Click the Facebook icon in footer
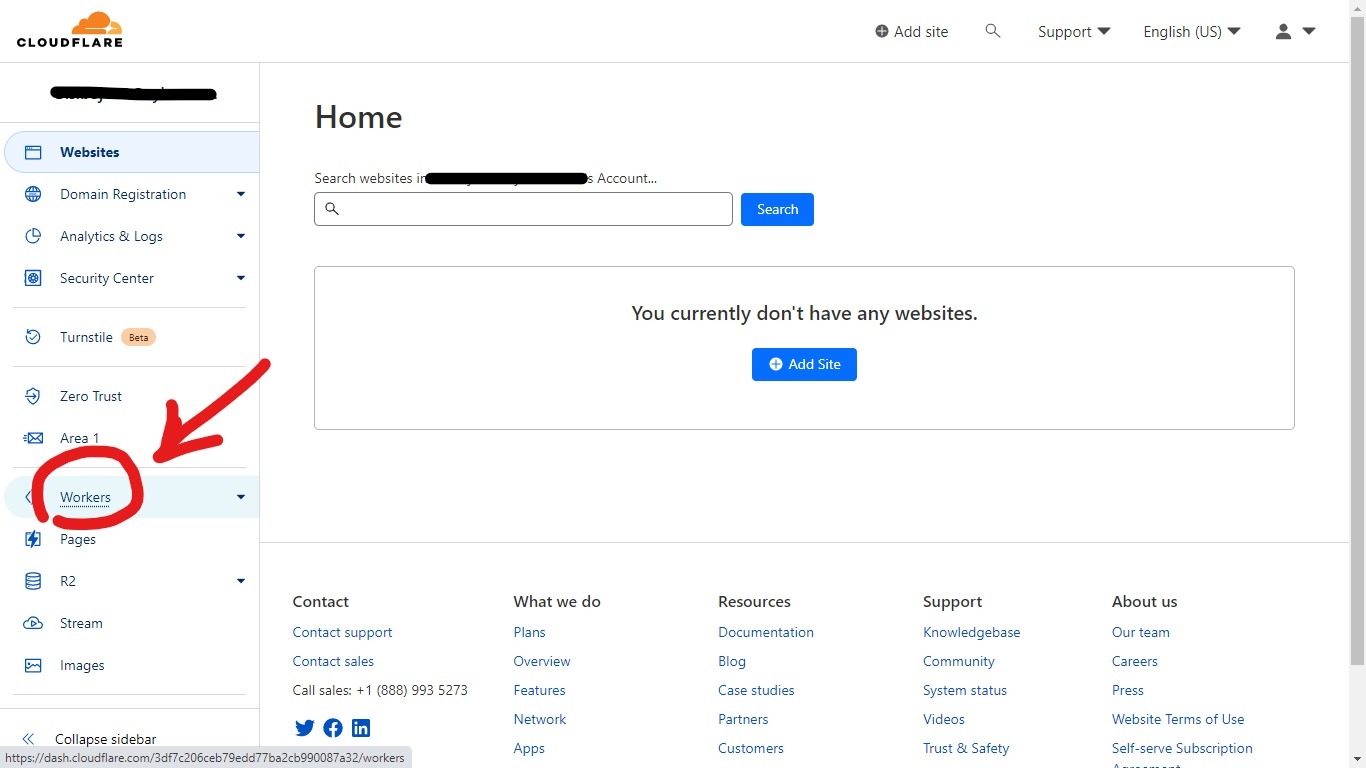 point(333,728)
